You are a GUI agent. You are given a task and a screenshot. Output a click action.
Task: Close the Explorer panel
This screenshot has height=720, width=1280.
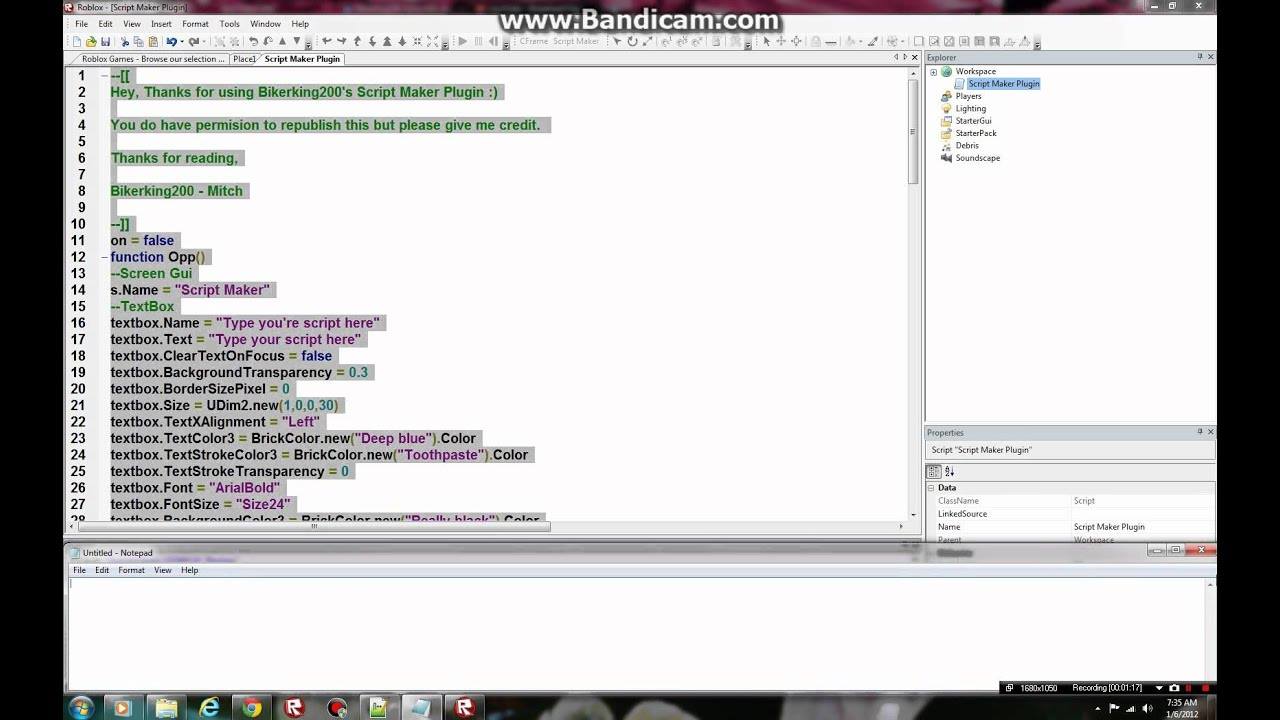click(1211, 57)
